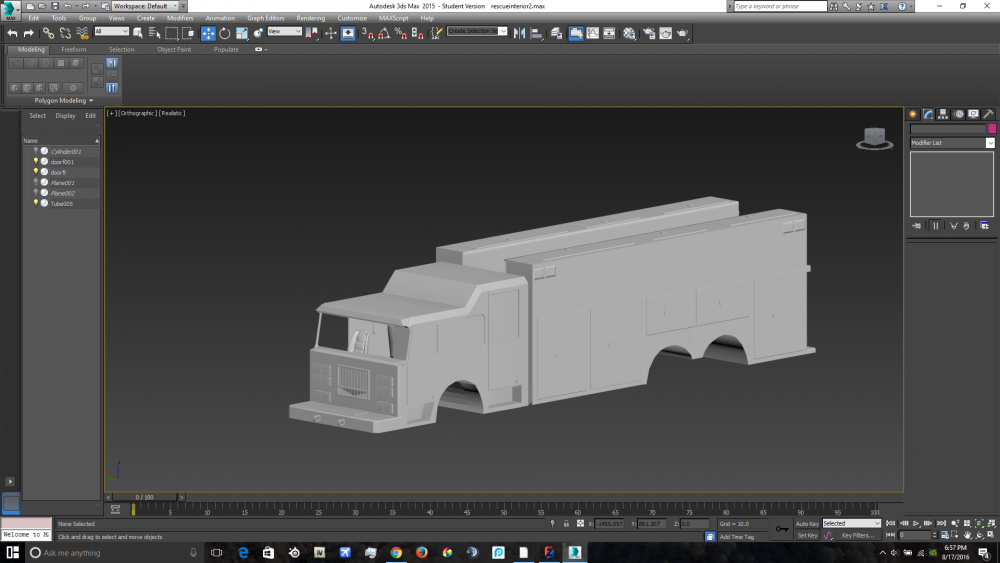The image size is (1000, 563).
Task: Select the Move transform tool
Action: 208,33
